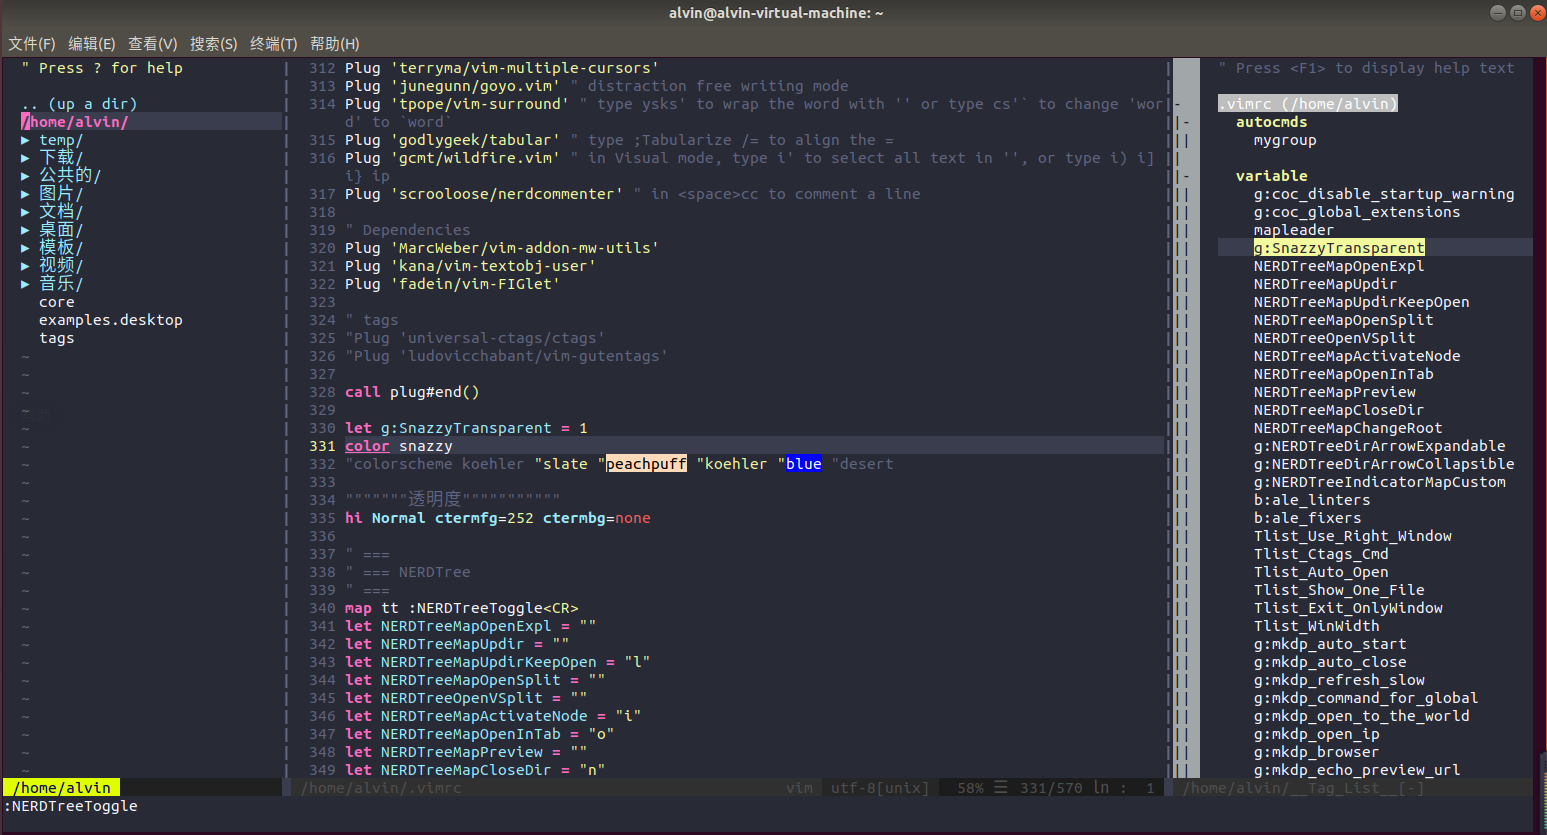Click the 331/570 cursor position segment
Viewport: 1547px width, 835px height.
coord(1052,787)
